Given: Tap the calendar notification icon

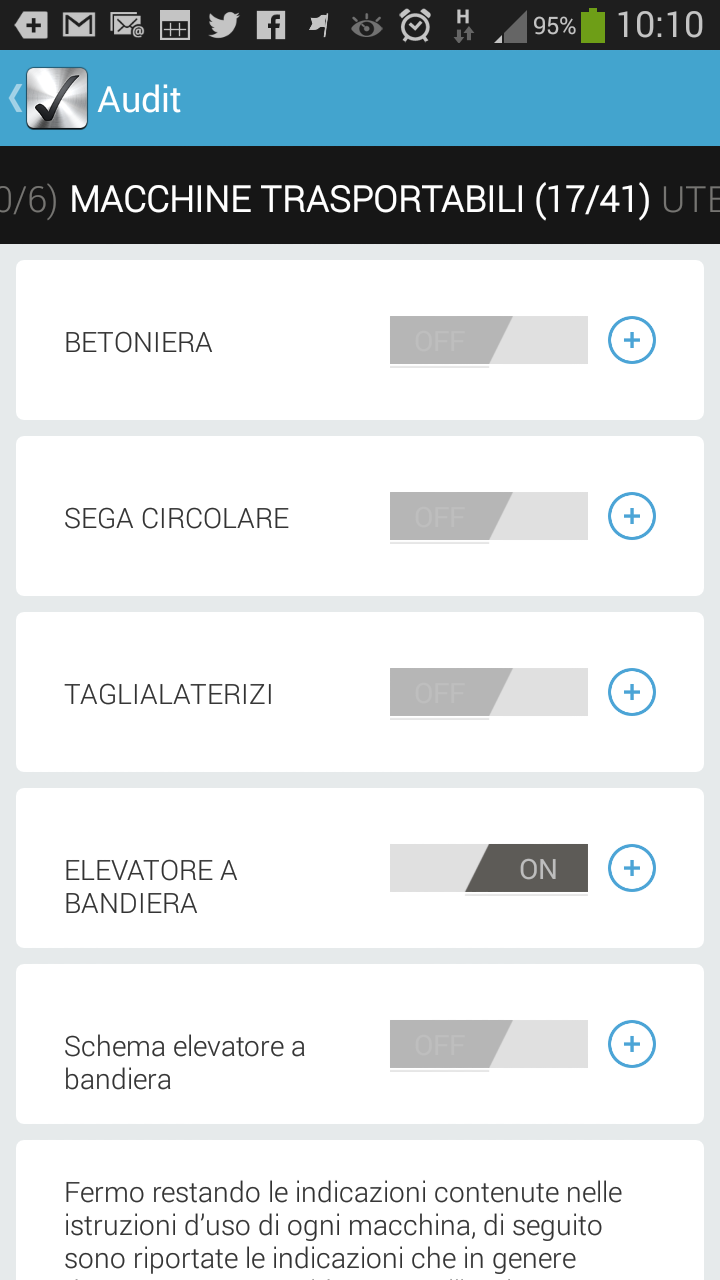Looking at the screenshot, I should (175, 25).
